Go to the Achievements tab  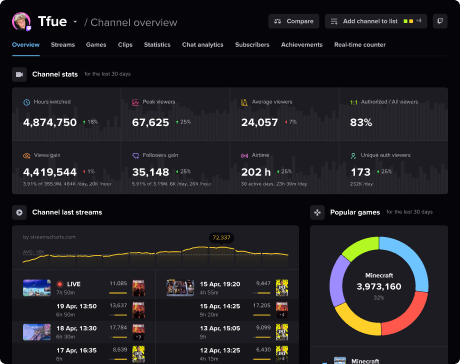click(302, 45)
